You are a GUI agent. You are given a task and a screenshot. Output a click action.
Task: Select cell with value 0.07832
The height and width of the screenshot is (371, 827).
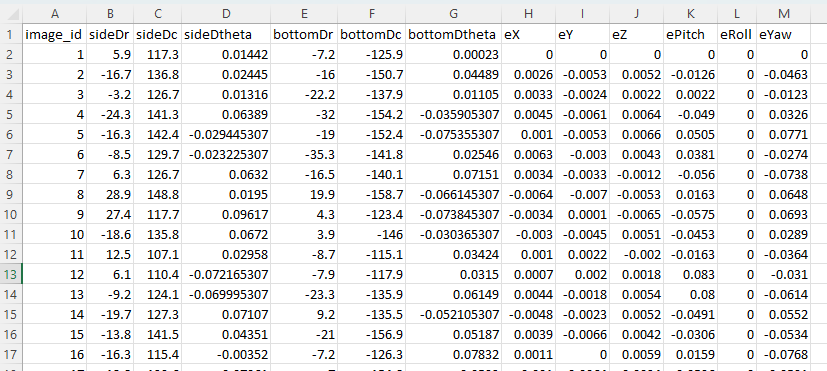(453, 354)
